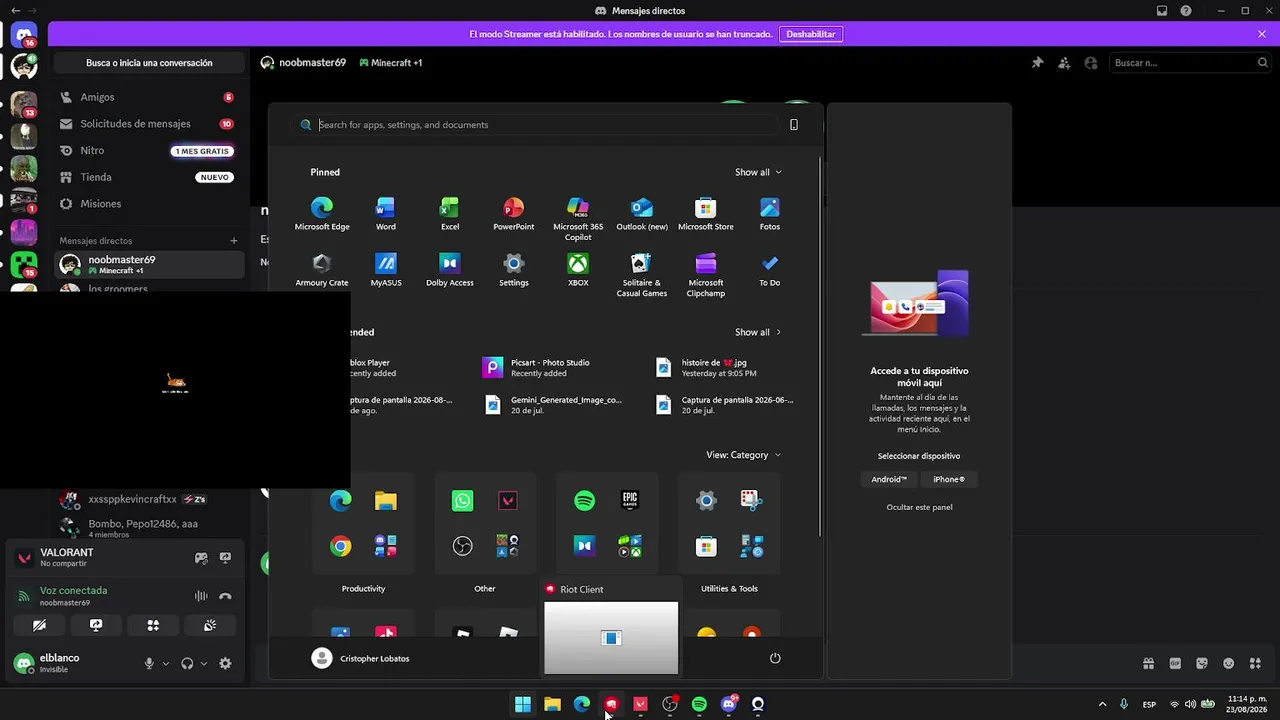Expand Show all for pinned apps

(x=758, y=172)
